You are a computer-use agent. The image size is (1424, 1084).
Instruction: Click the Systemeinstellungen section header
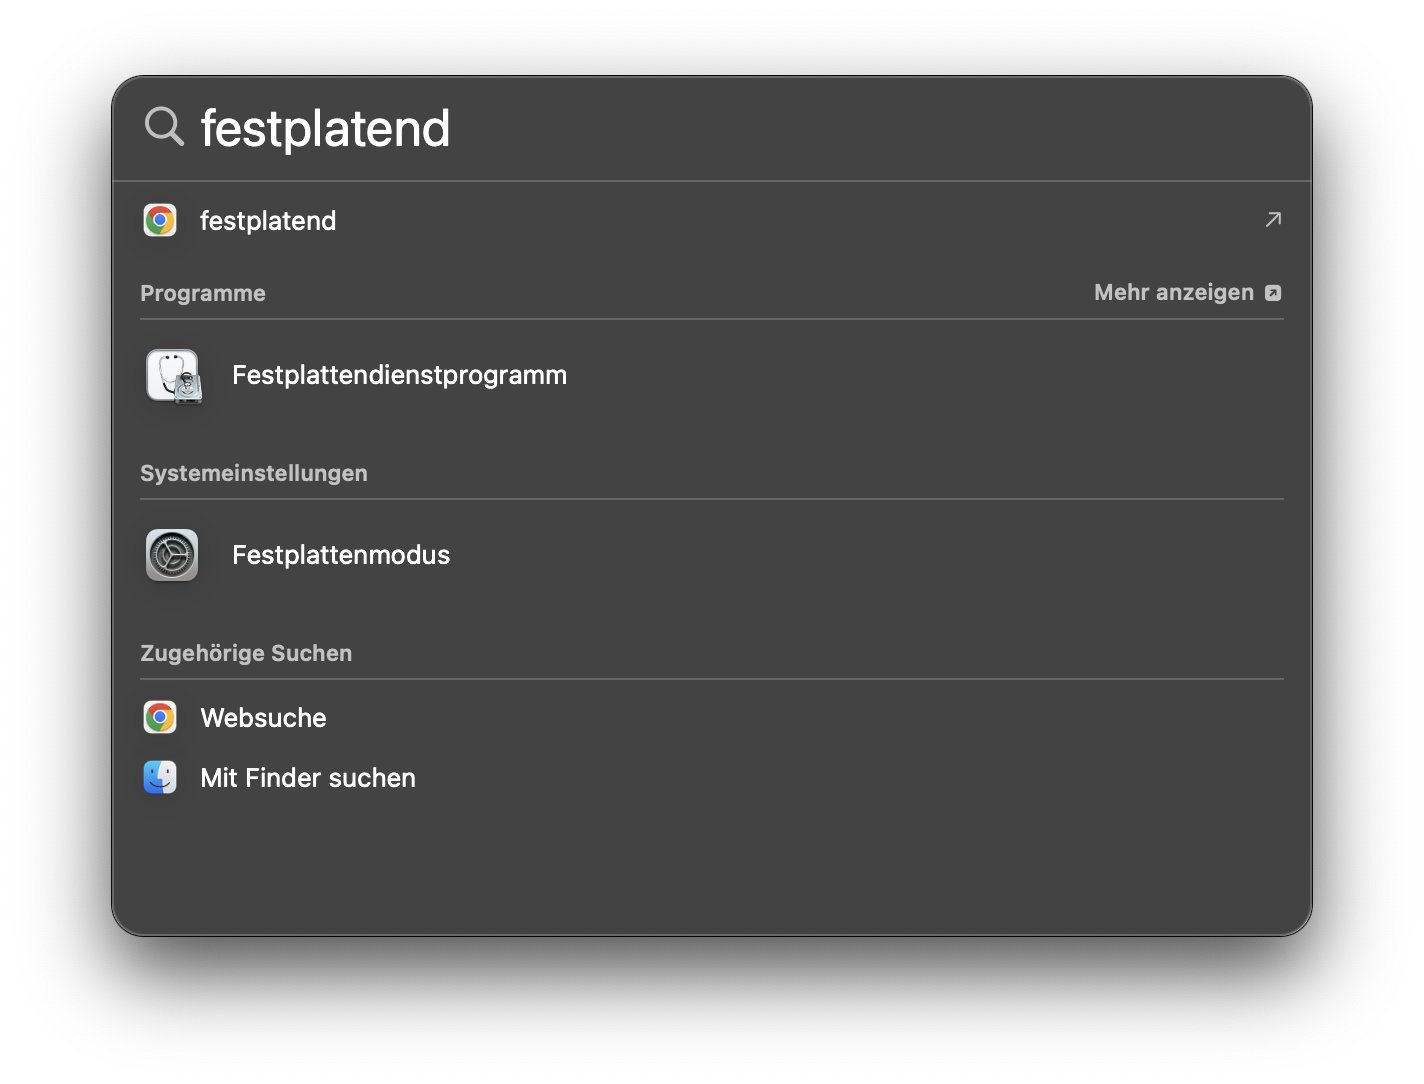click(254, 472)
